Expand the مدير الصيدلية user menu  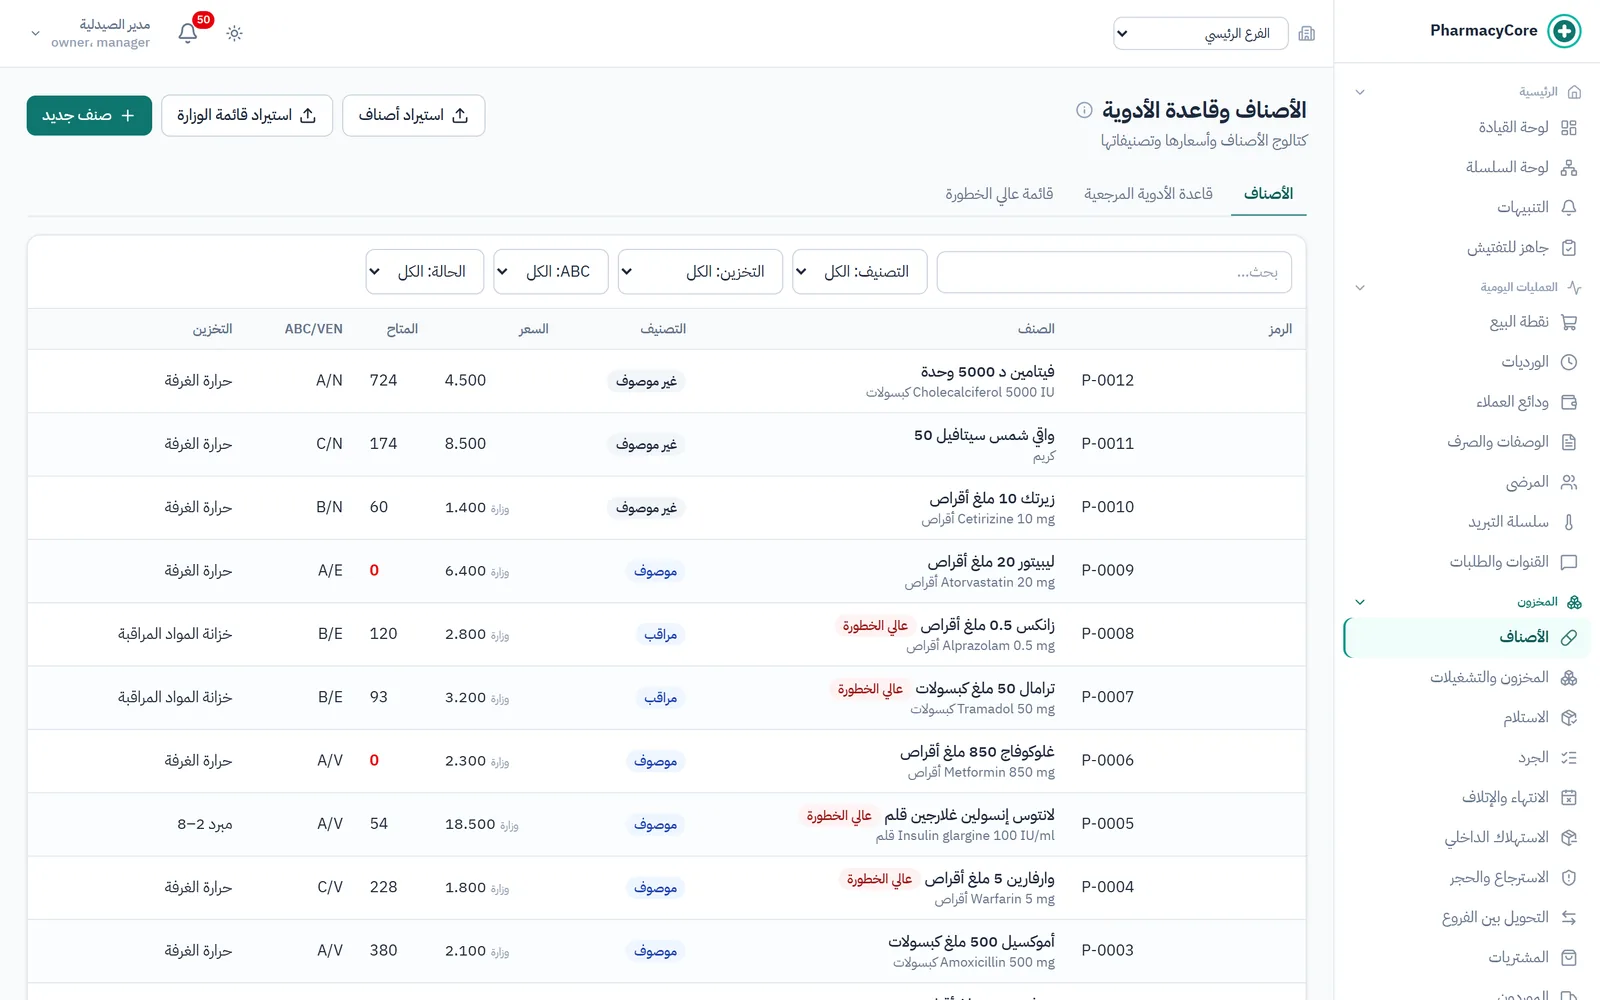(91, 33)
